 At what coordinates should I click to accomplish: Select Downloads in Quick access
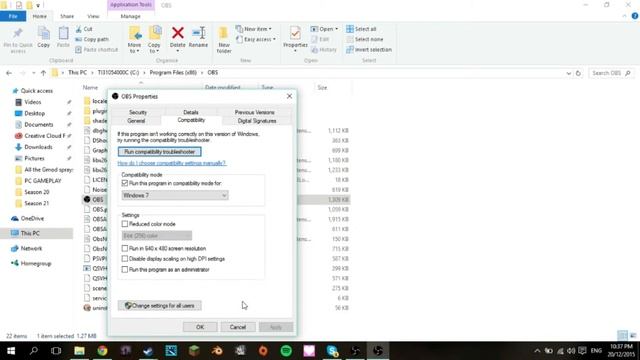[x=38, y=147]
